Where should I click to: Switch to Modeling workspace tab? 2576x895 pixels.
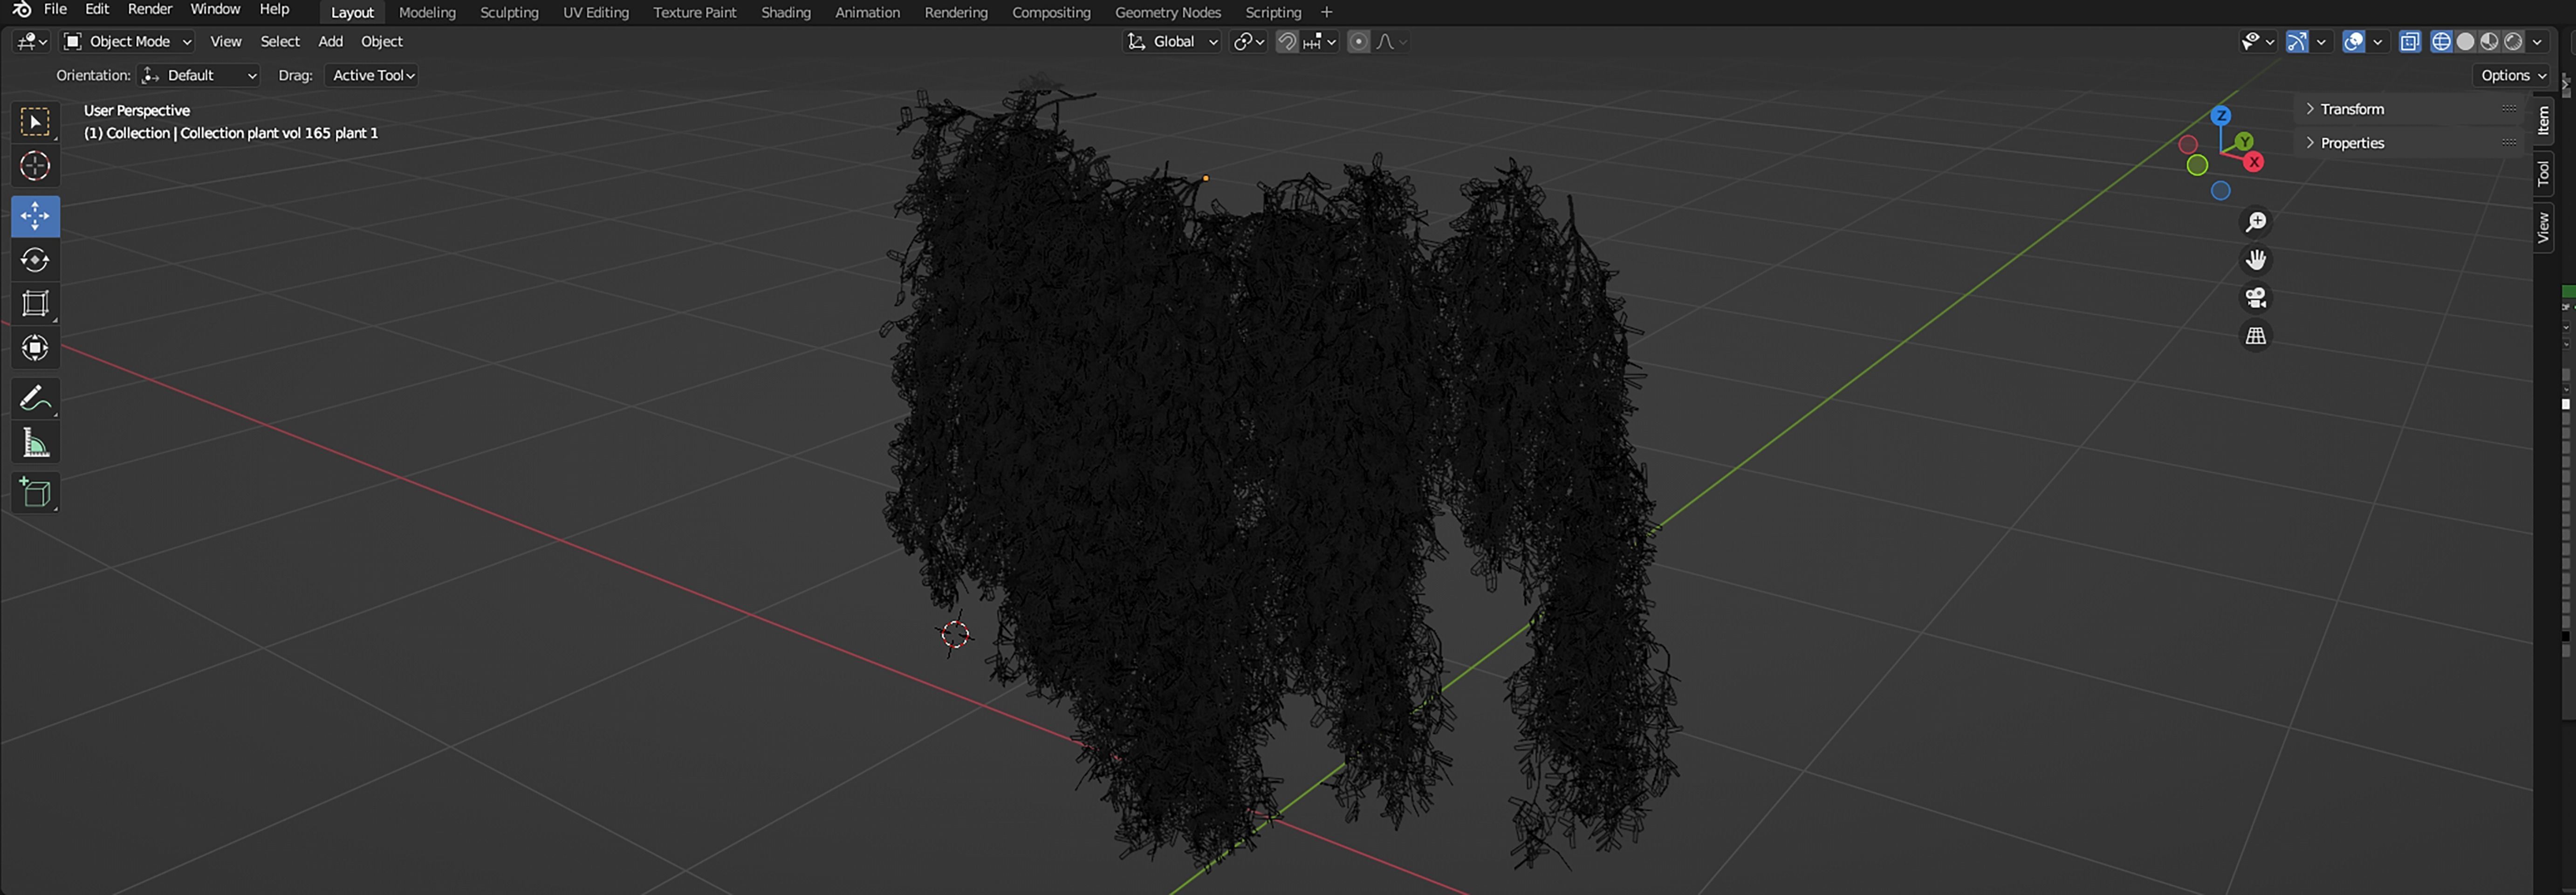[x=427, y=12]
